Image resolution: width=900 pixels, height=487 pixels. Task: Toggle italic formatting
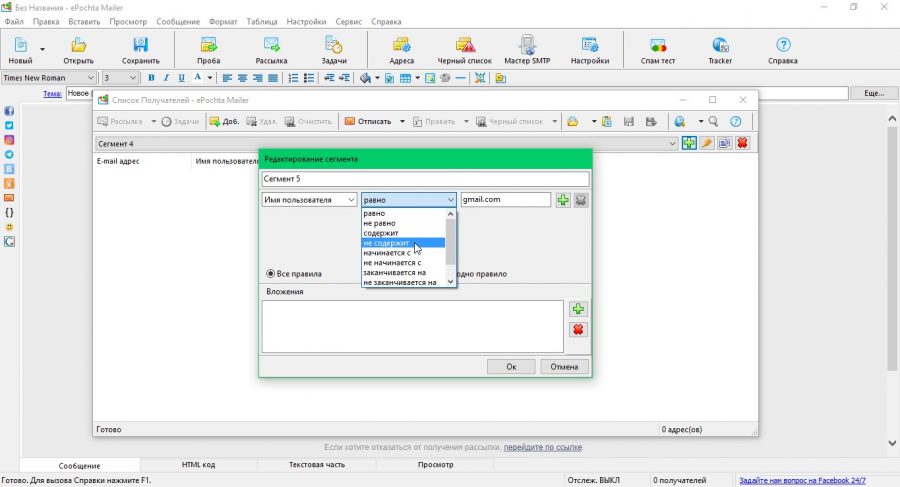pos(166,78)
